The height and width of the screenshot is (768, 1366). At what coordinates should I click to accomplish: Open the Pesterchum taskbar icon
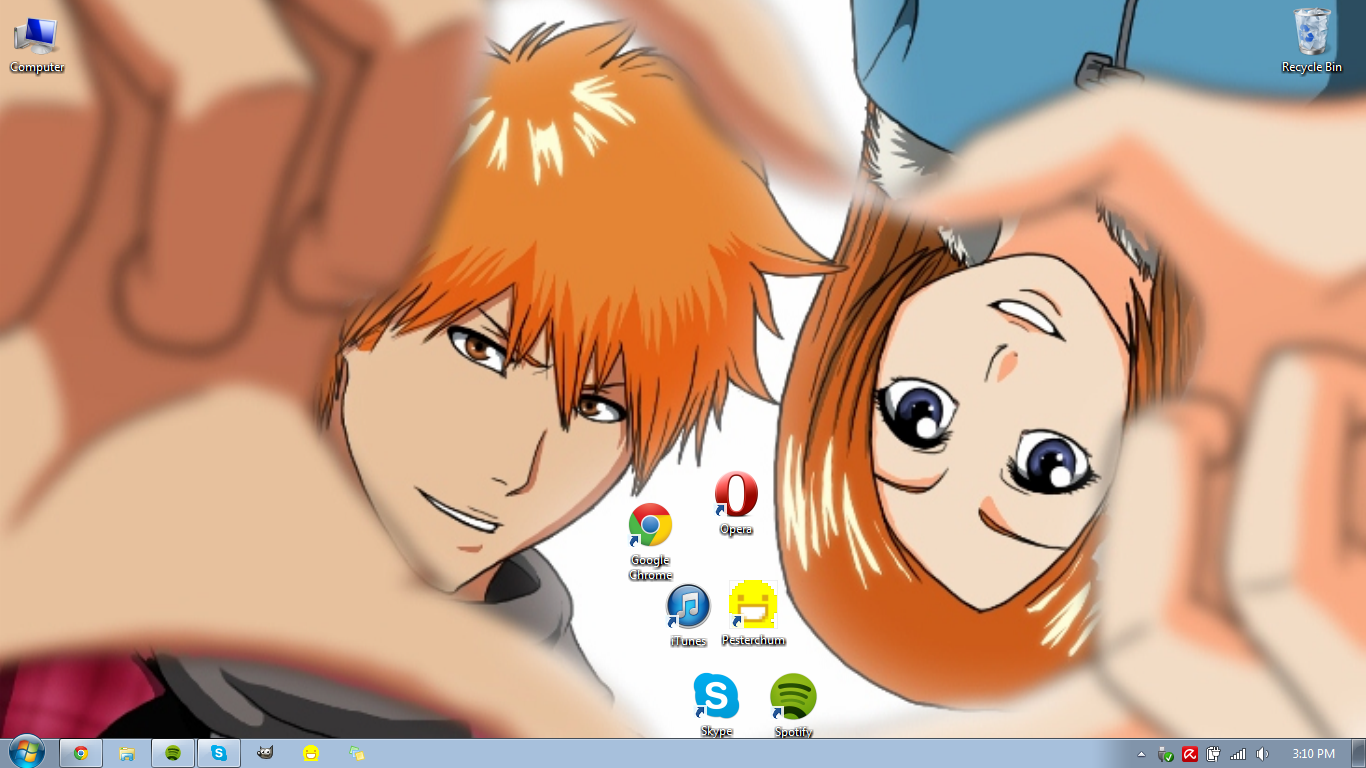311,752
